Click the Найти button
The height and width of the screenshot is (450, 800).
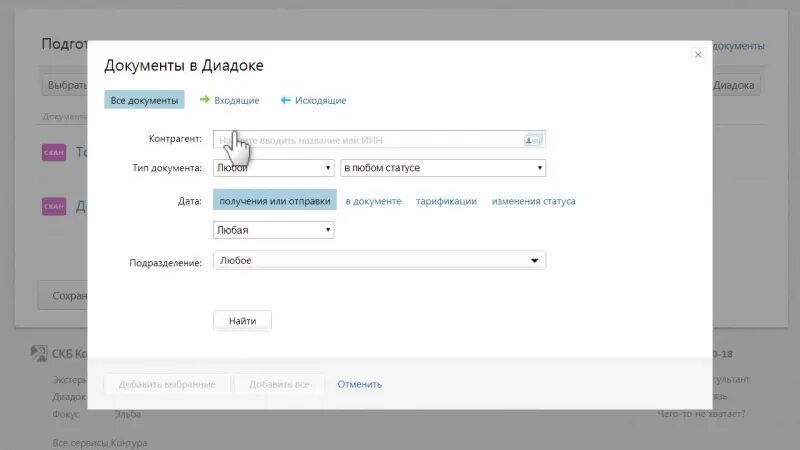pos(242,321)
